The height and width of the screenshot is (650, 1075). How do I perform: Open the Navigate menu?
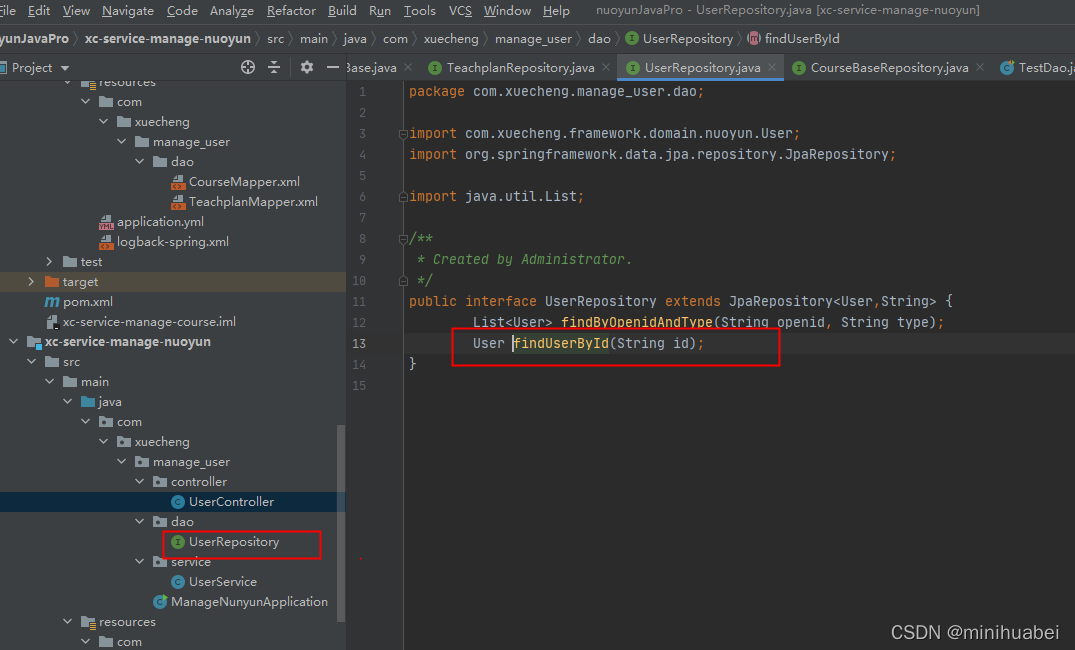tap(128, 11)
